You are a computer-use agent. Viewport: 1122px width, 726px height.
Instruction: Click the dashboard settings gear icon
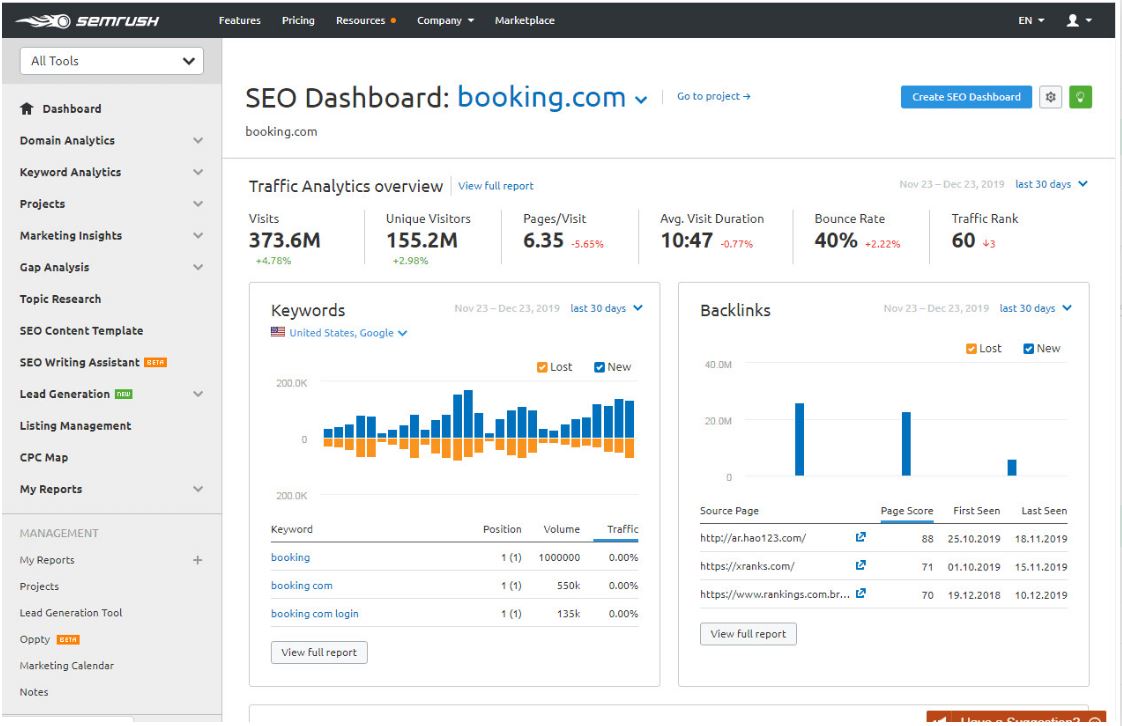[x=1050, y=97]
